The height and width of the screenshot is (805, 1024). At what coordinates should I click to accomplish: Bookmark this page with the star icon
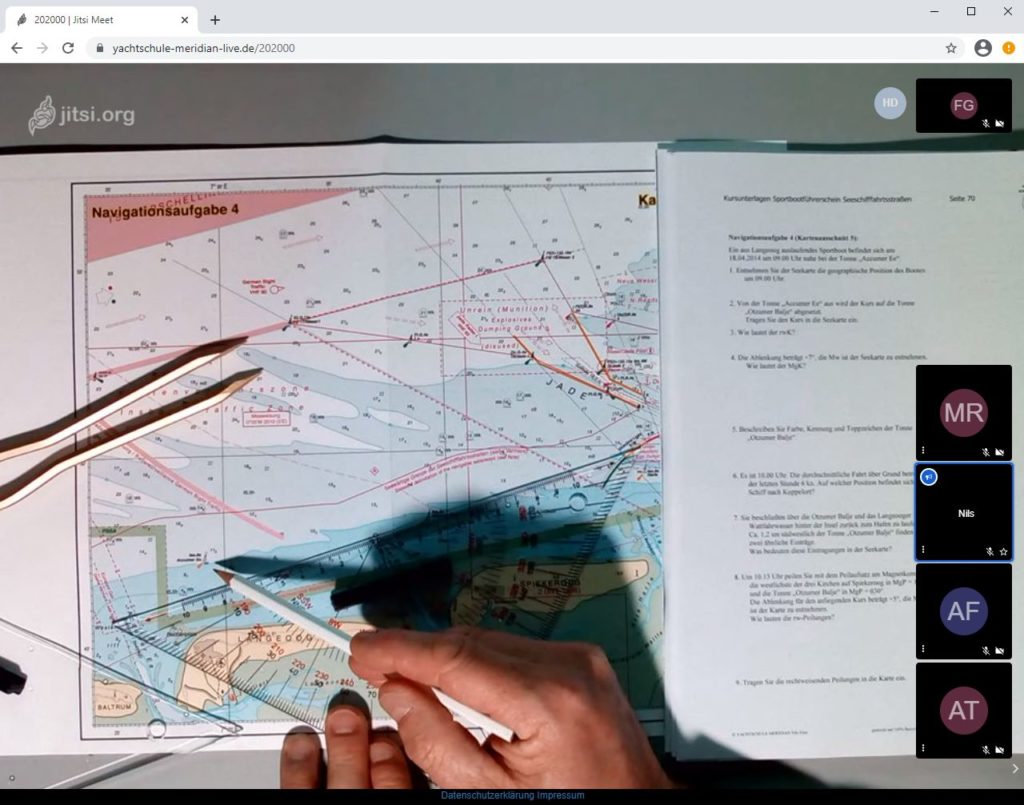[x=950, y=48]
